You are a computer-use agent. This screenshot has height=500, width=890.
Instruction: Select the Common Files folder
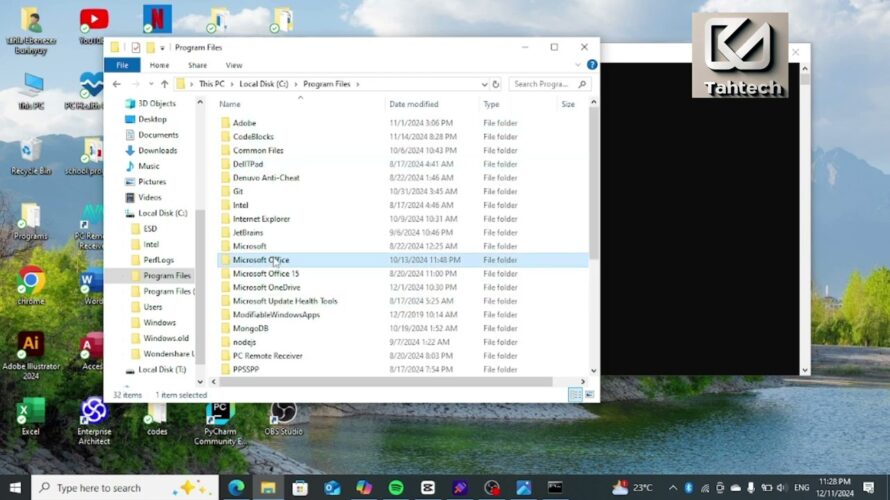pyautogui.click(x=258, y=150)
